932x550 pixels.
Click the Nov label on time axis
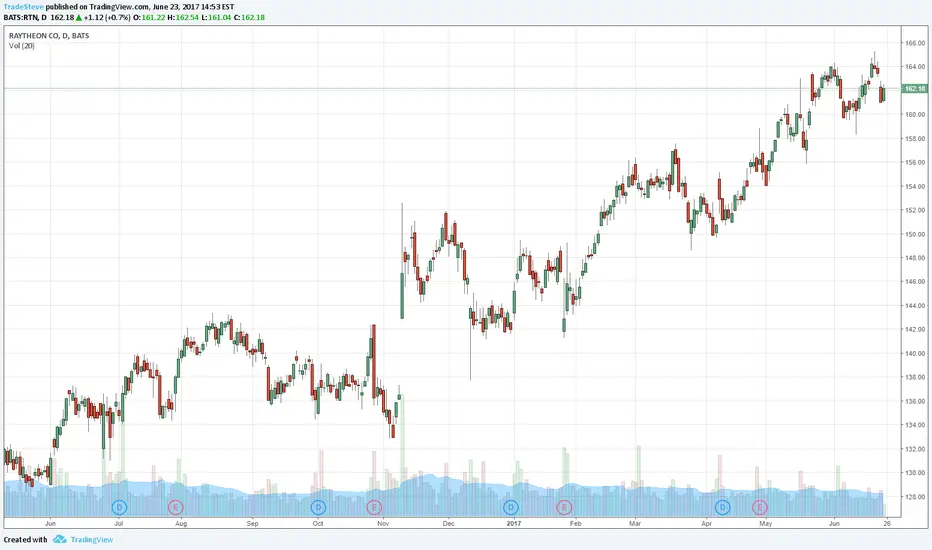click(383, 524)
